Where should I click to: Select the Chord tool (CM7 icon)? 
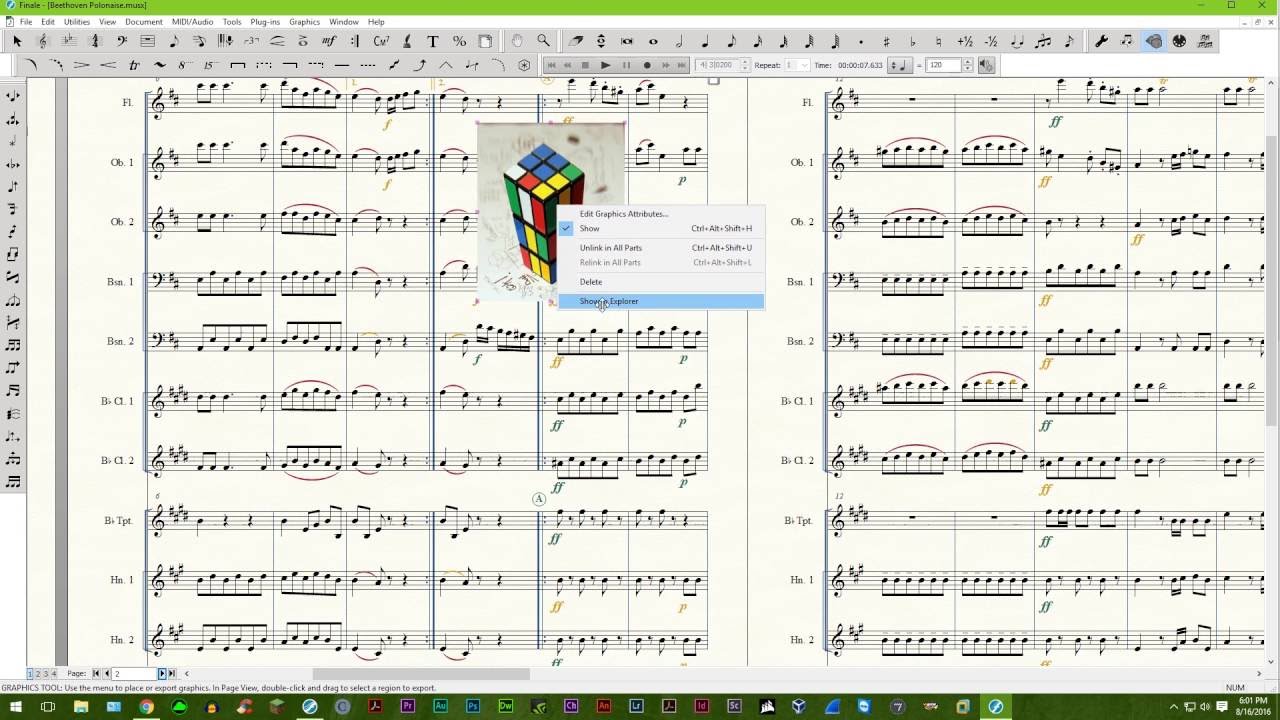(381, 41)
